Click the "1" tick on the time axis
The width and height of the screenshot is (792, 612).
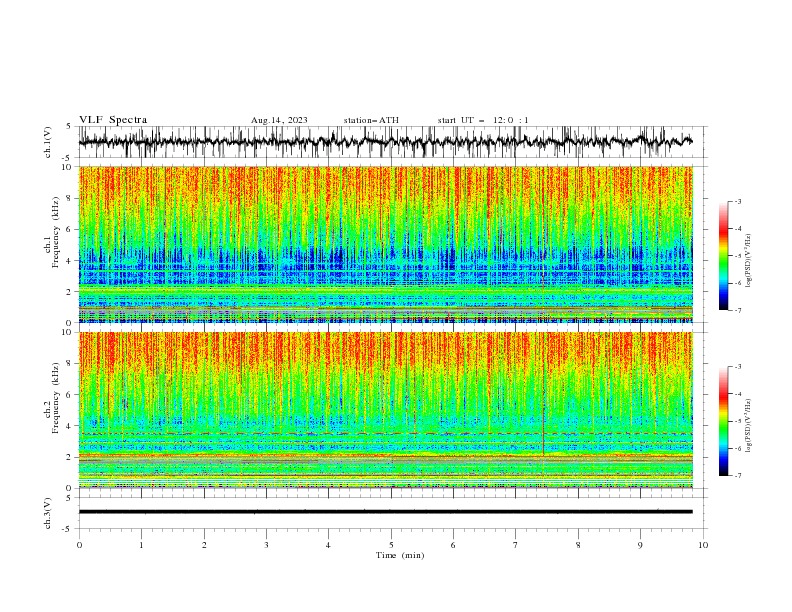[x=141, y=545]
